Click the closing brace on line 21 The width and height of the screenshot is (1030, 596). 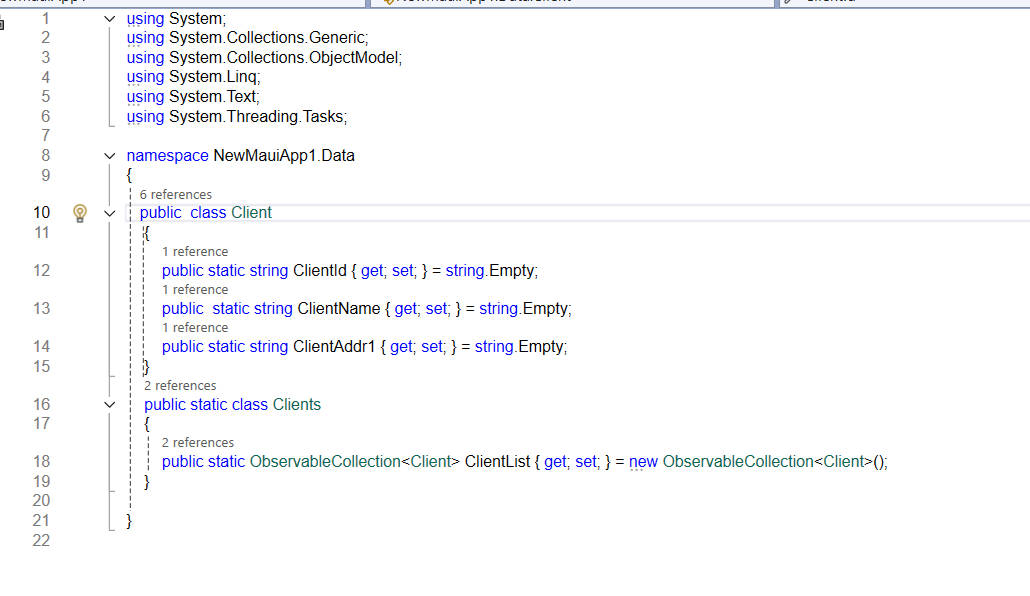point(129,521)
